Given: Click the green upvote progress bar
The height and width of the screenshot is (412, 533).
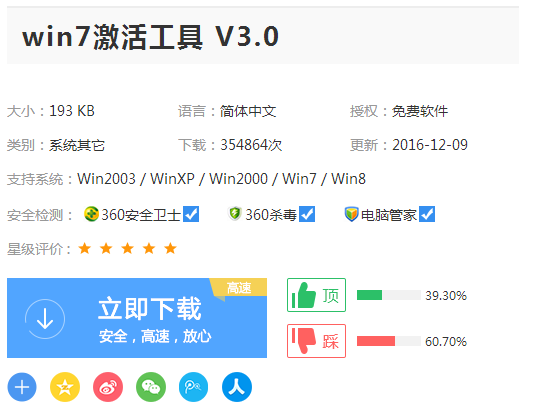Looking at the screenshot, I should pyautogui.click(x=389, y=295).
